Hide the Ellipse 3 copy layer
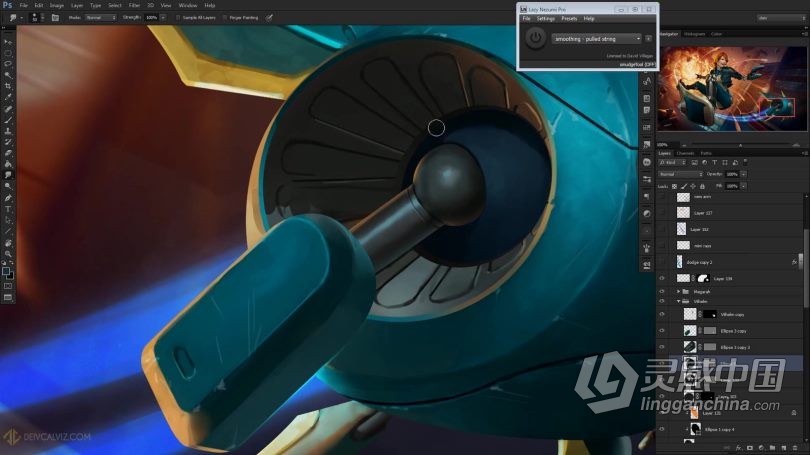 (x=662, y=331)
